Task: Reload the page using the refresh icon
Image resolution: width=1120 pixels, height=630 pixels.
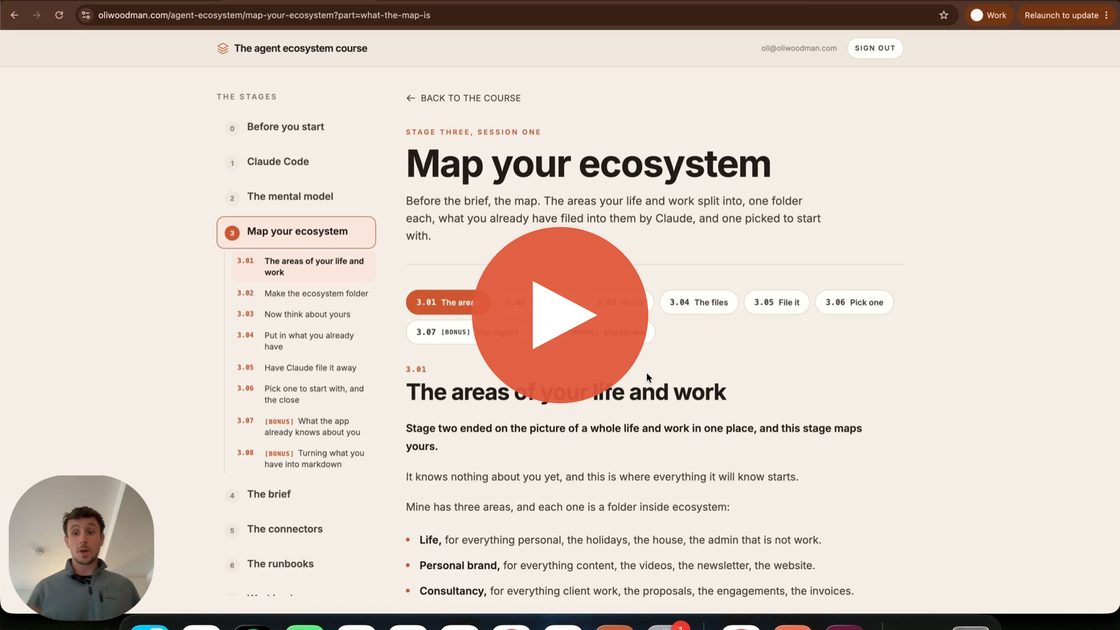Action: pyautogui.click(x=59, y=15)
